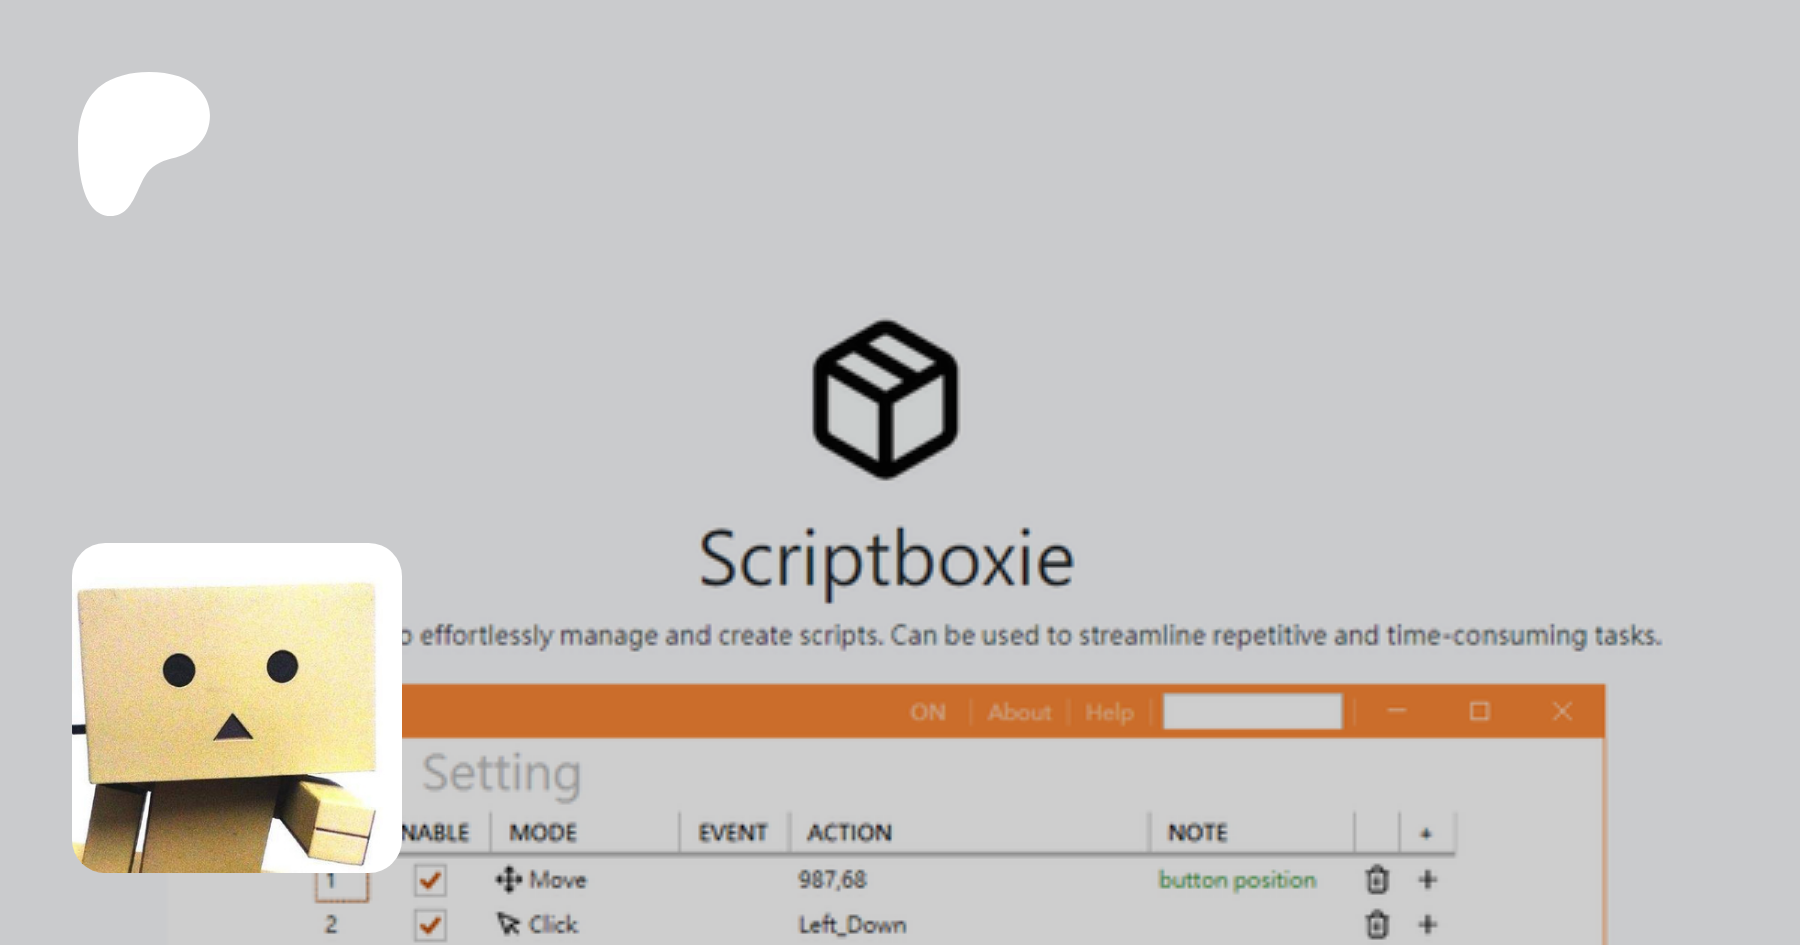
Task: Delete the Move row using its trash icon
Action: tap(1377, 880)
